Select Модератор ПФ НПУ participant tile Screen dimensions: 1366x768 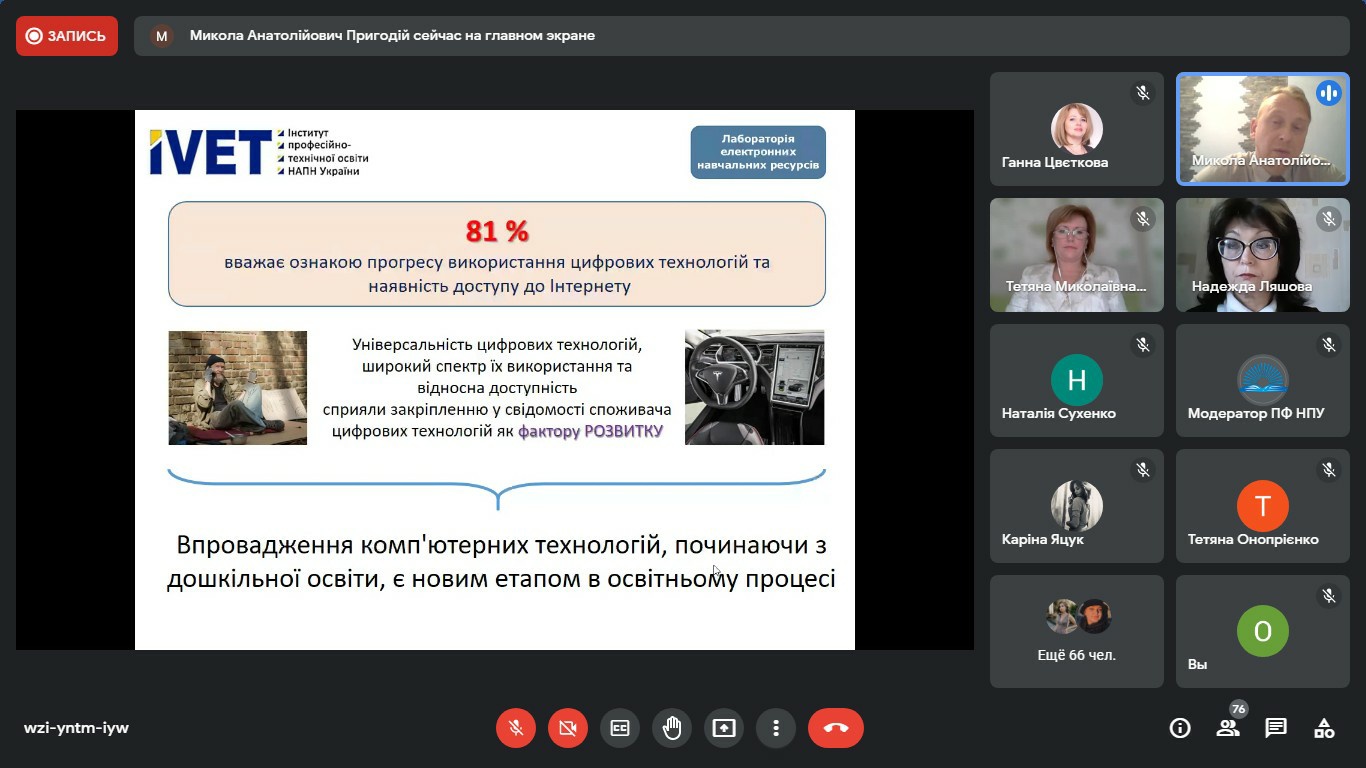click(x=1263, y=381)
